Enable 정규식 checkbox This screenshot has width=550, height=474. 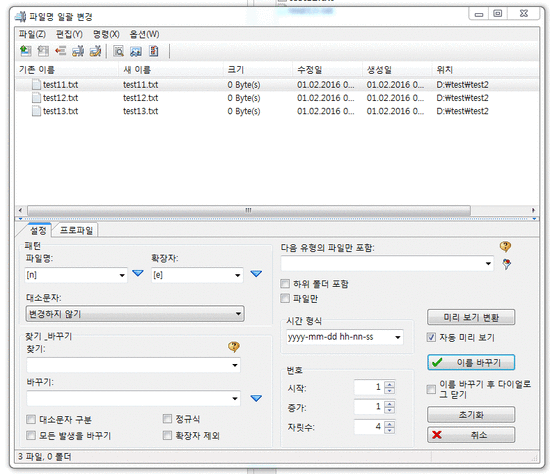(167, 419)
